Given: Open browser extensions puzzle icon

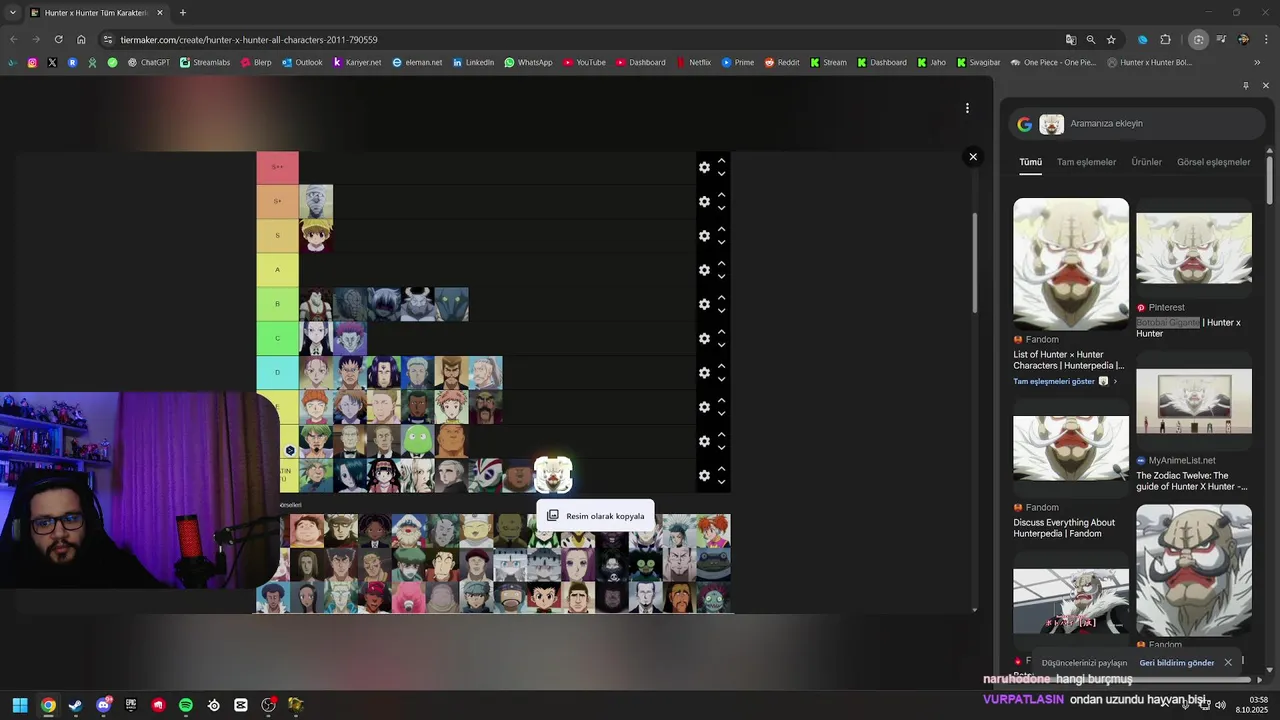Looking at the screenshot, I should pyautogui.click(x=1165, y=40).
